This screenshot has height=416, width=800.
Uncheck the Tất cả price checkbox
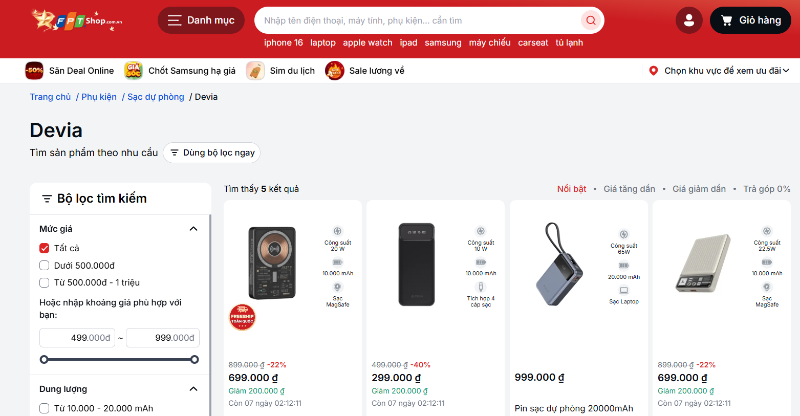[x=44, y=248]
